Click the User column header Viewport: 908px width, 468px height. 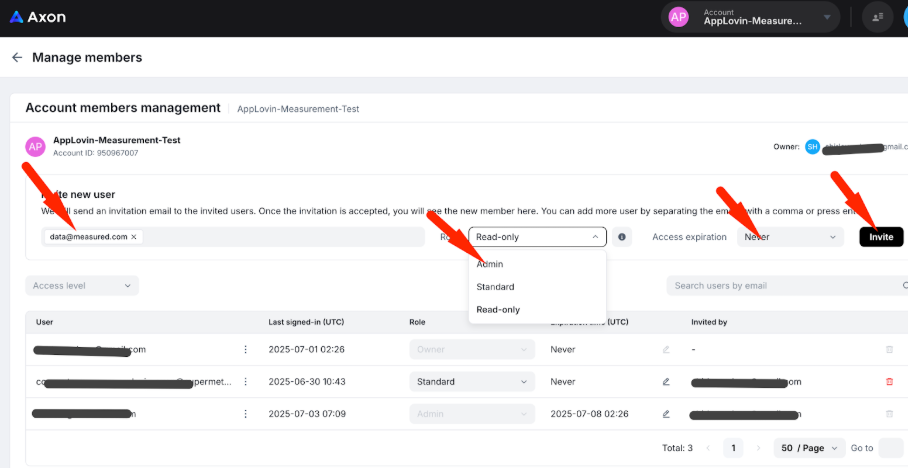pyautogui.click(x=45, y=322)
